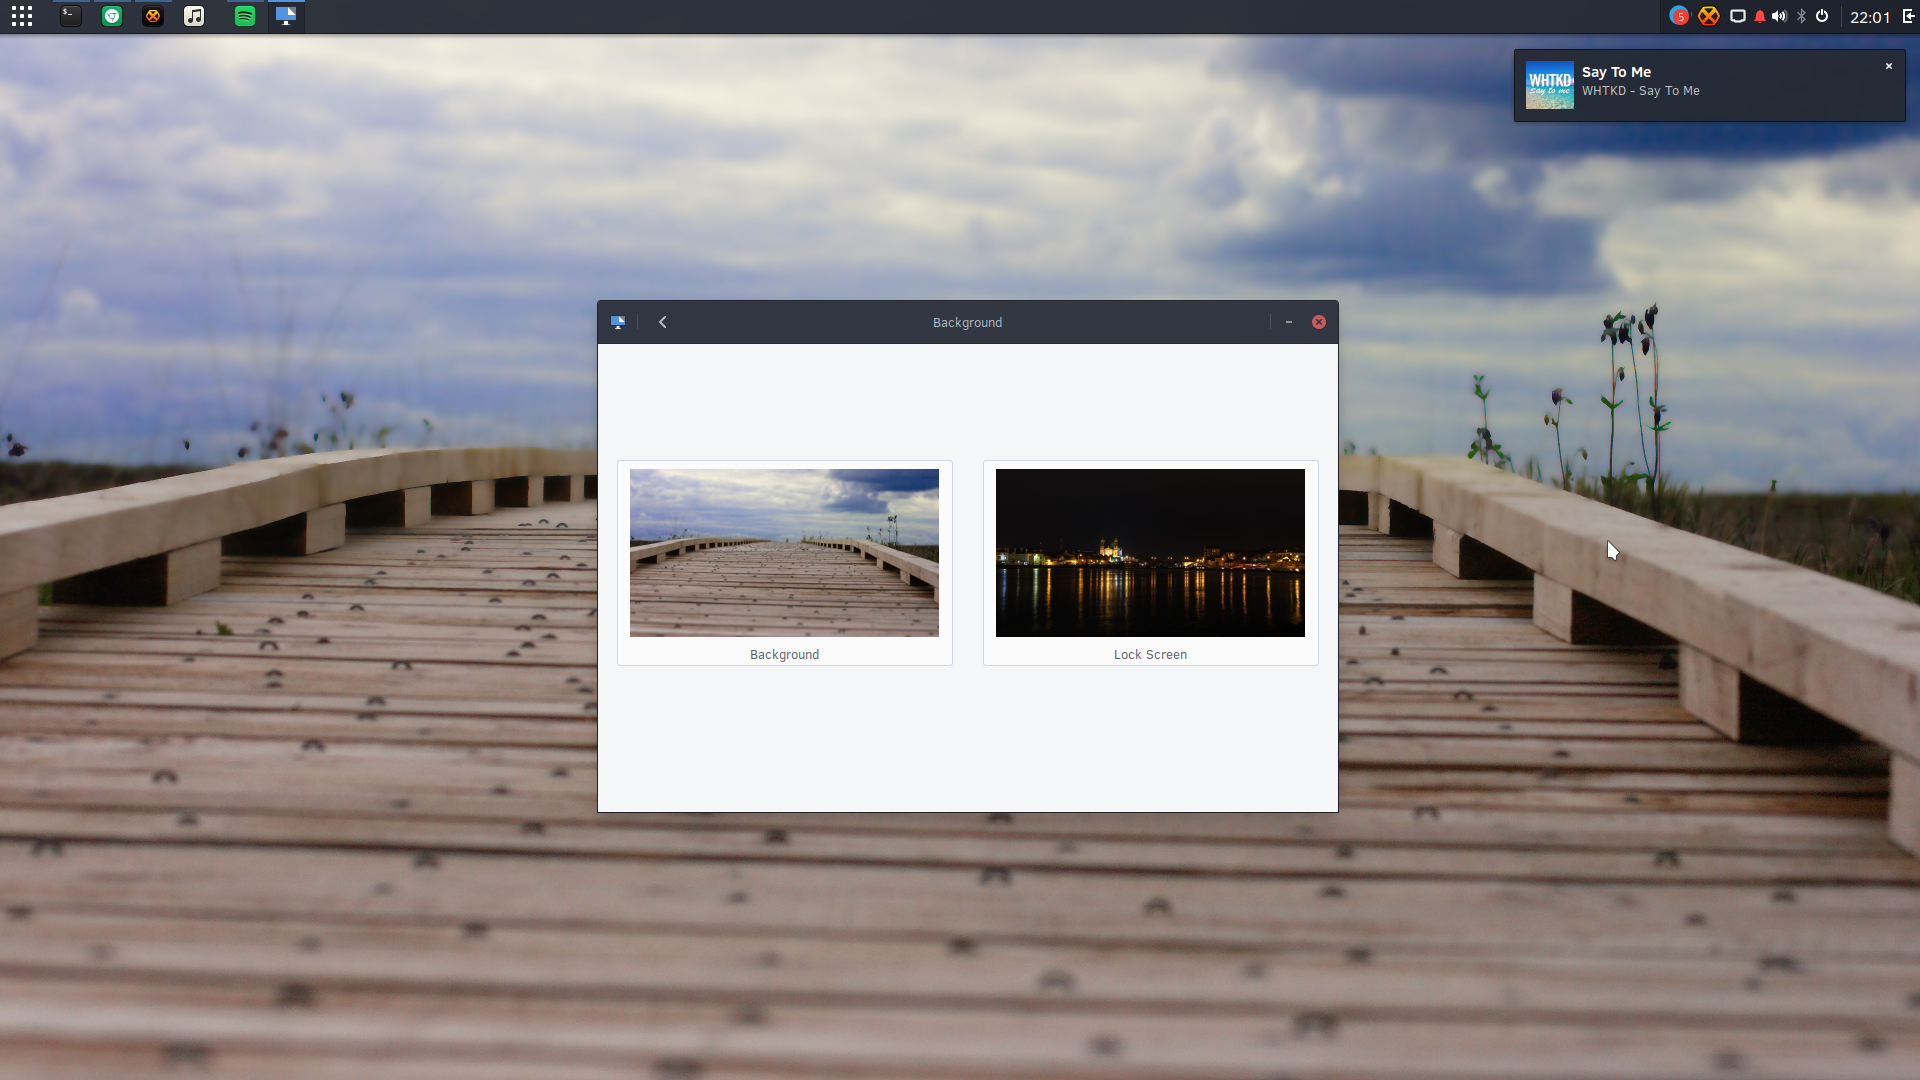Switch to Spotify in the panel
The width and height of the screenshot is (1920, 1080).
click(x=245, y=16)
